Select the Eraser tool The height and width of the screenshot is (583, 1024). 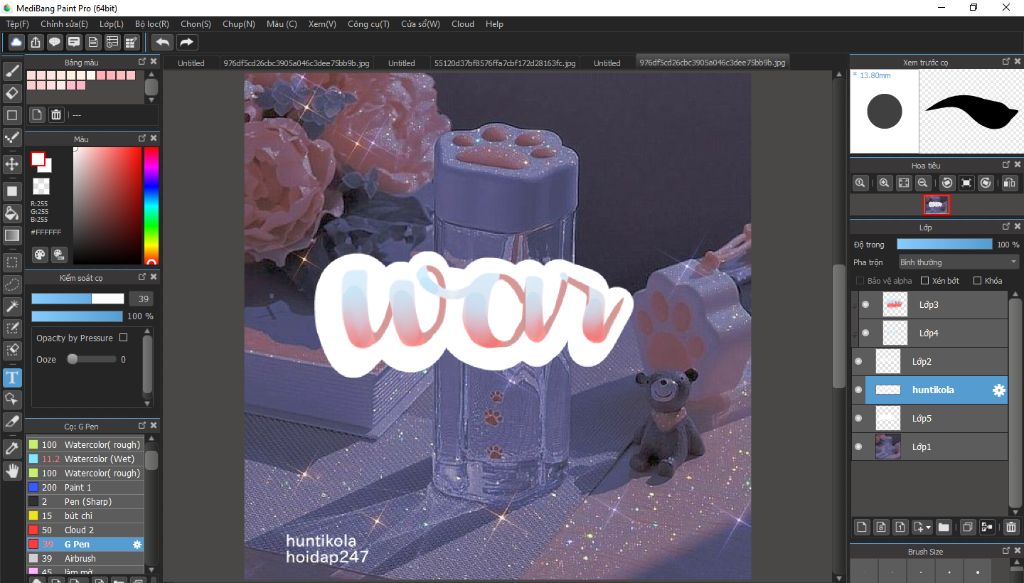pos(12,93)
